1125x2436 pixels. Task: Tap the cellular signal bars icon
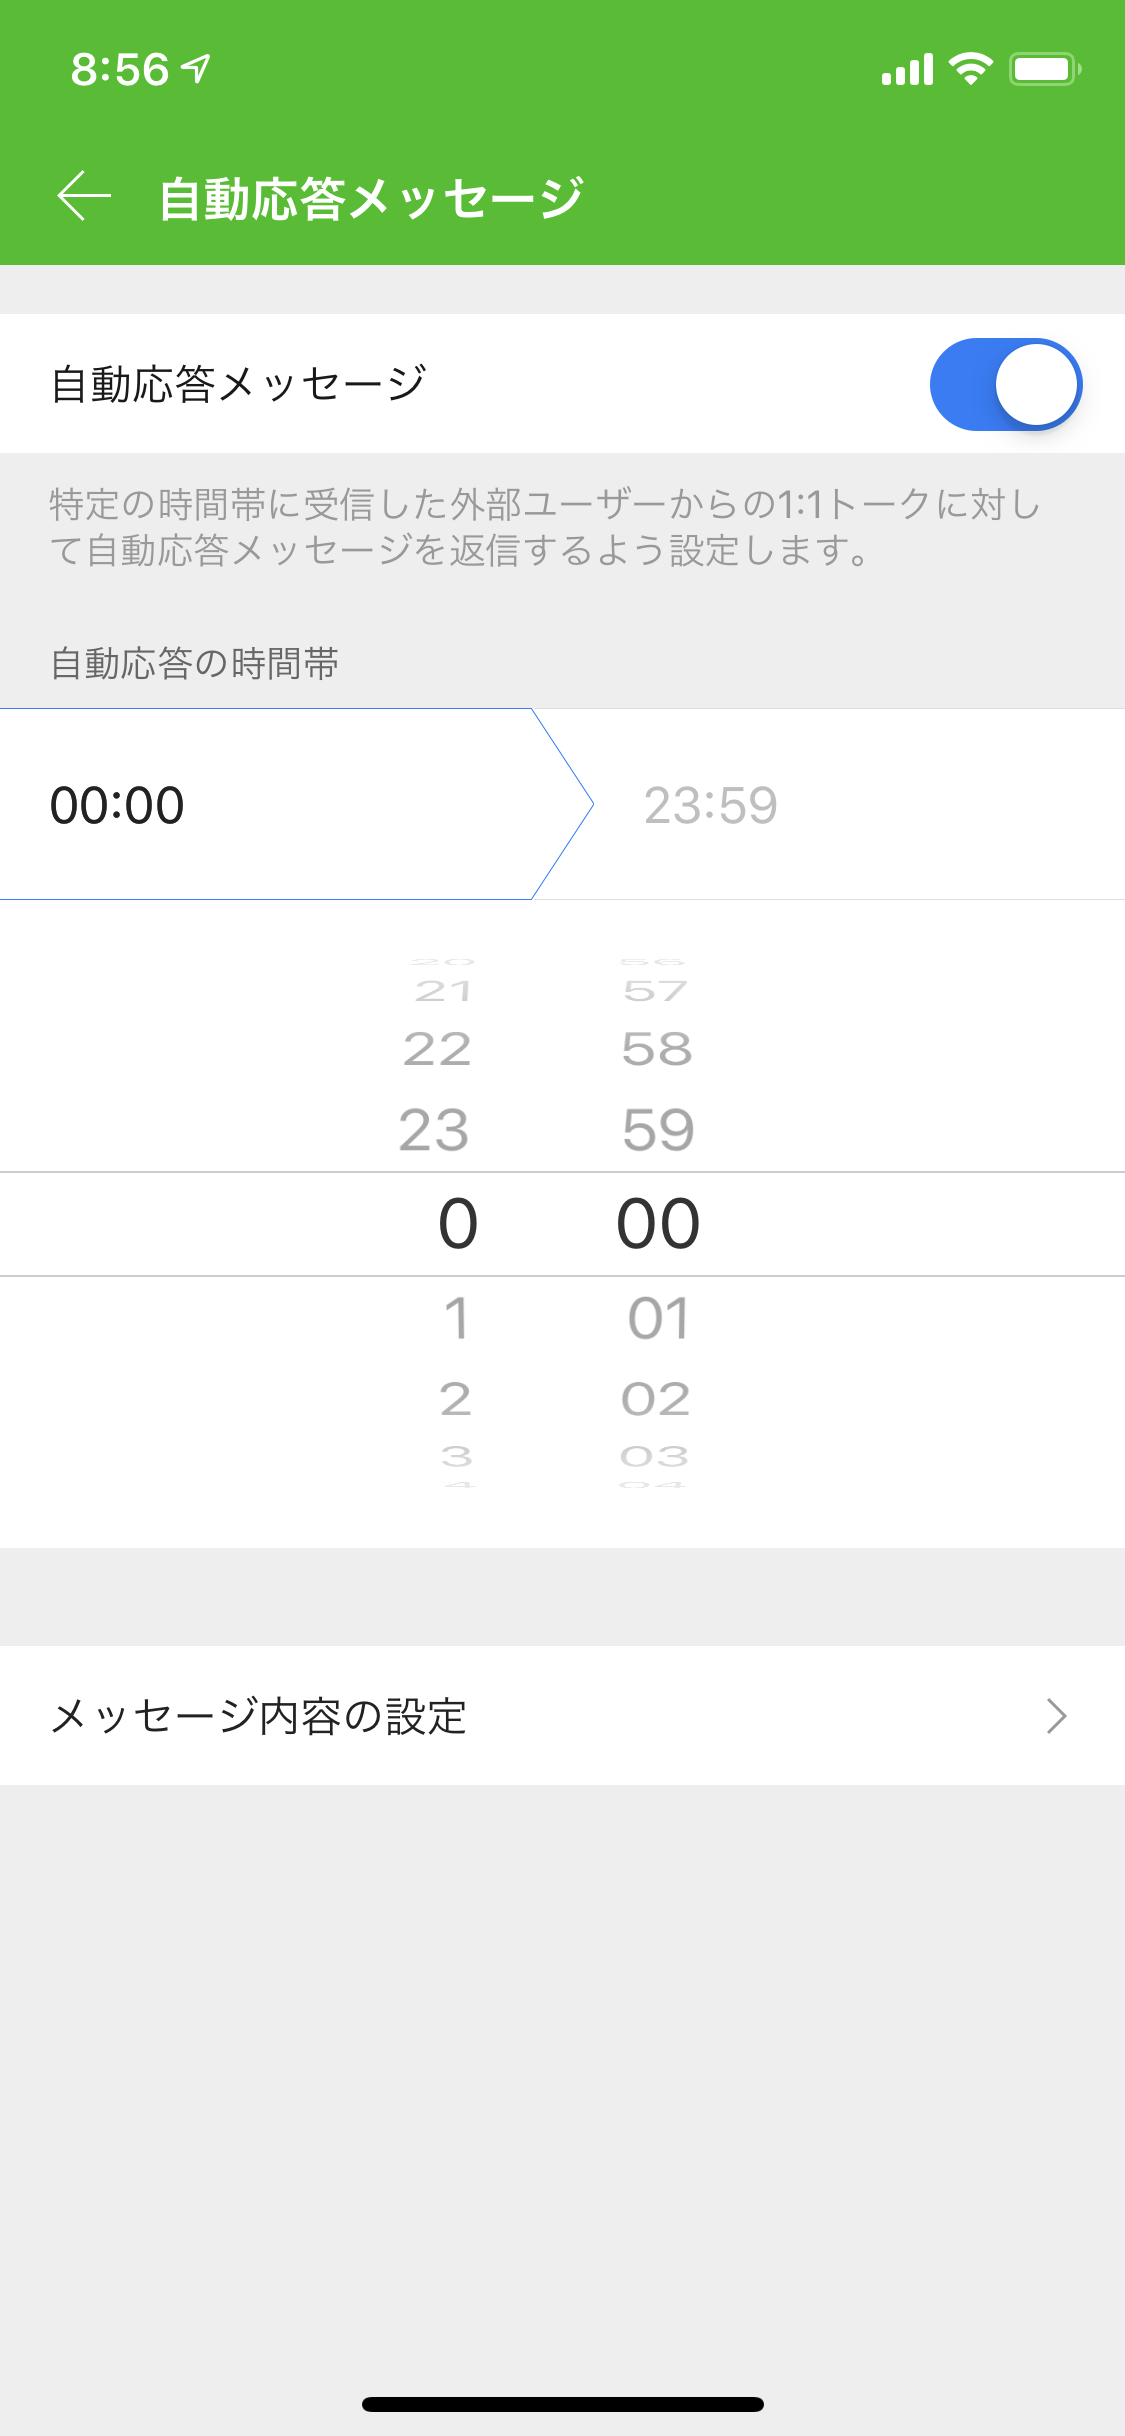click(x=907, y=70)
